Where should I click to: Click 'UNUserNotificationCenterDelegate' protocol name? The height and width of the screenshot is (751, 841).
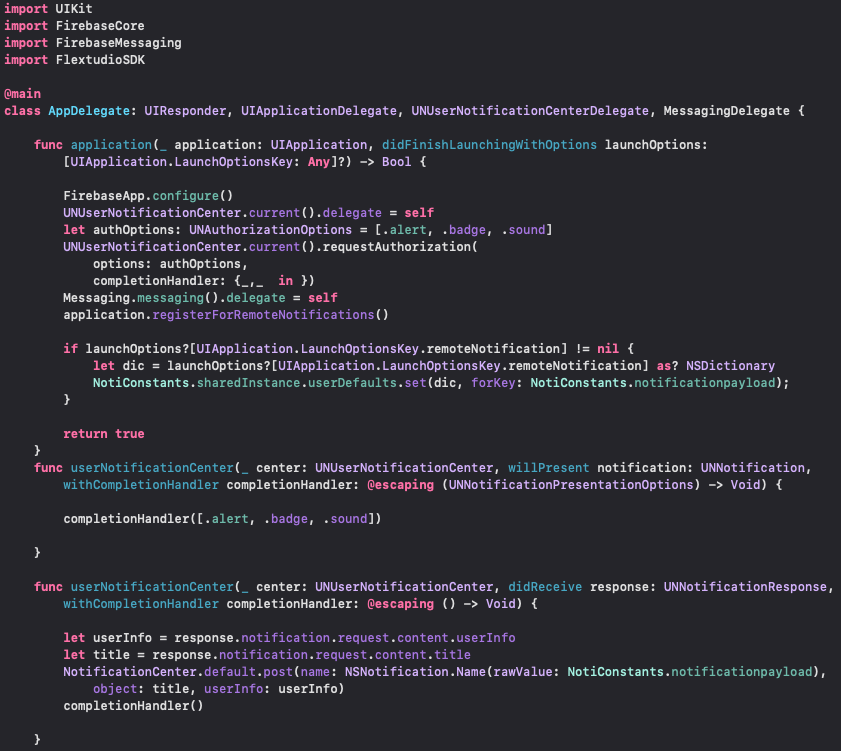coord(530,111)
